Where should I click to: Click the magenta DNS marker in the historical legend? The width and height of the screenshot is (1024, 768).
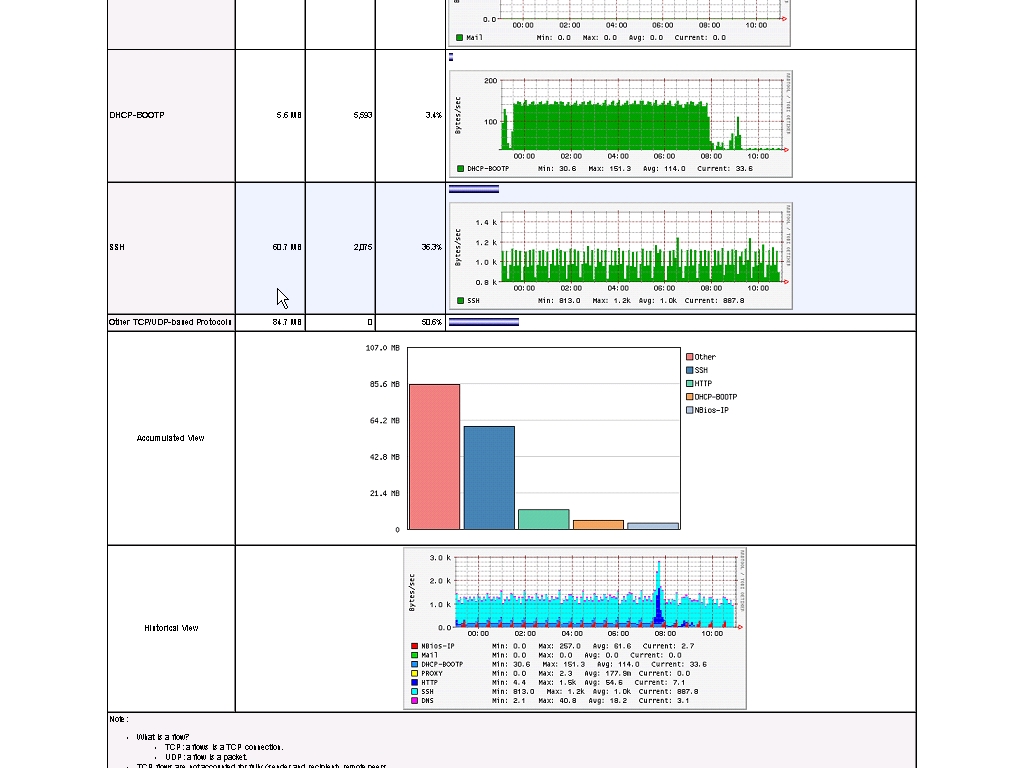414,701
